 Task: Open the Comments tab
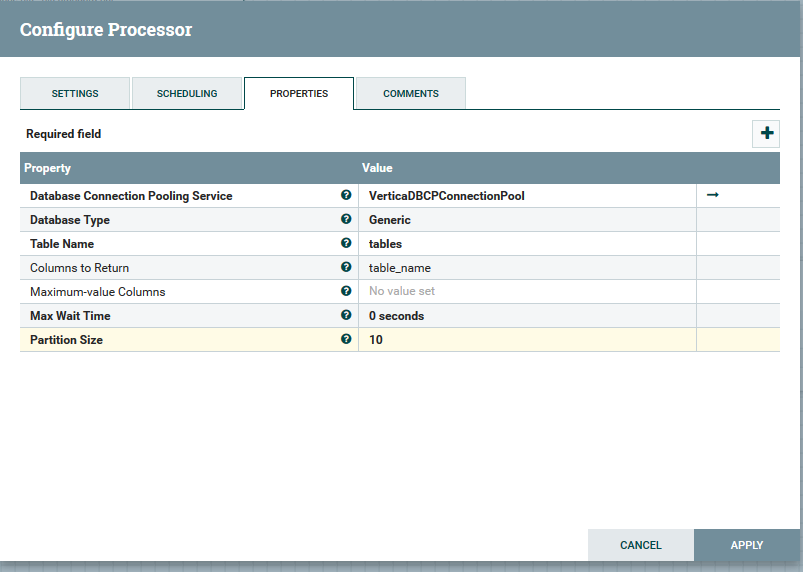pos(411,93)
